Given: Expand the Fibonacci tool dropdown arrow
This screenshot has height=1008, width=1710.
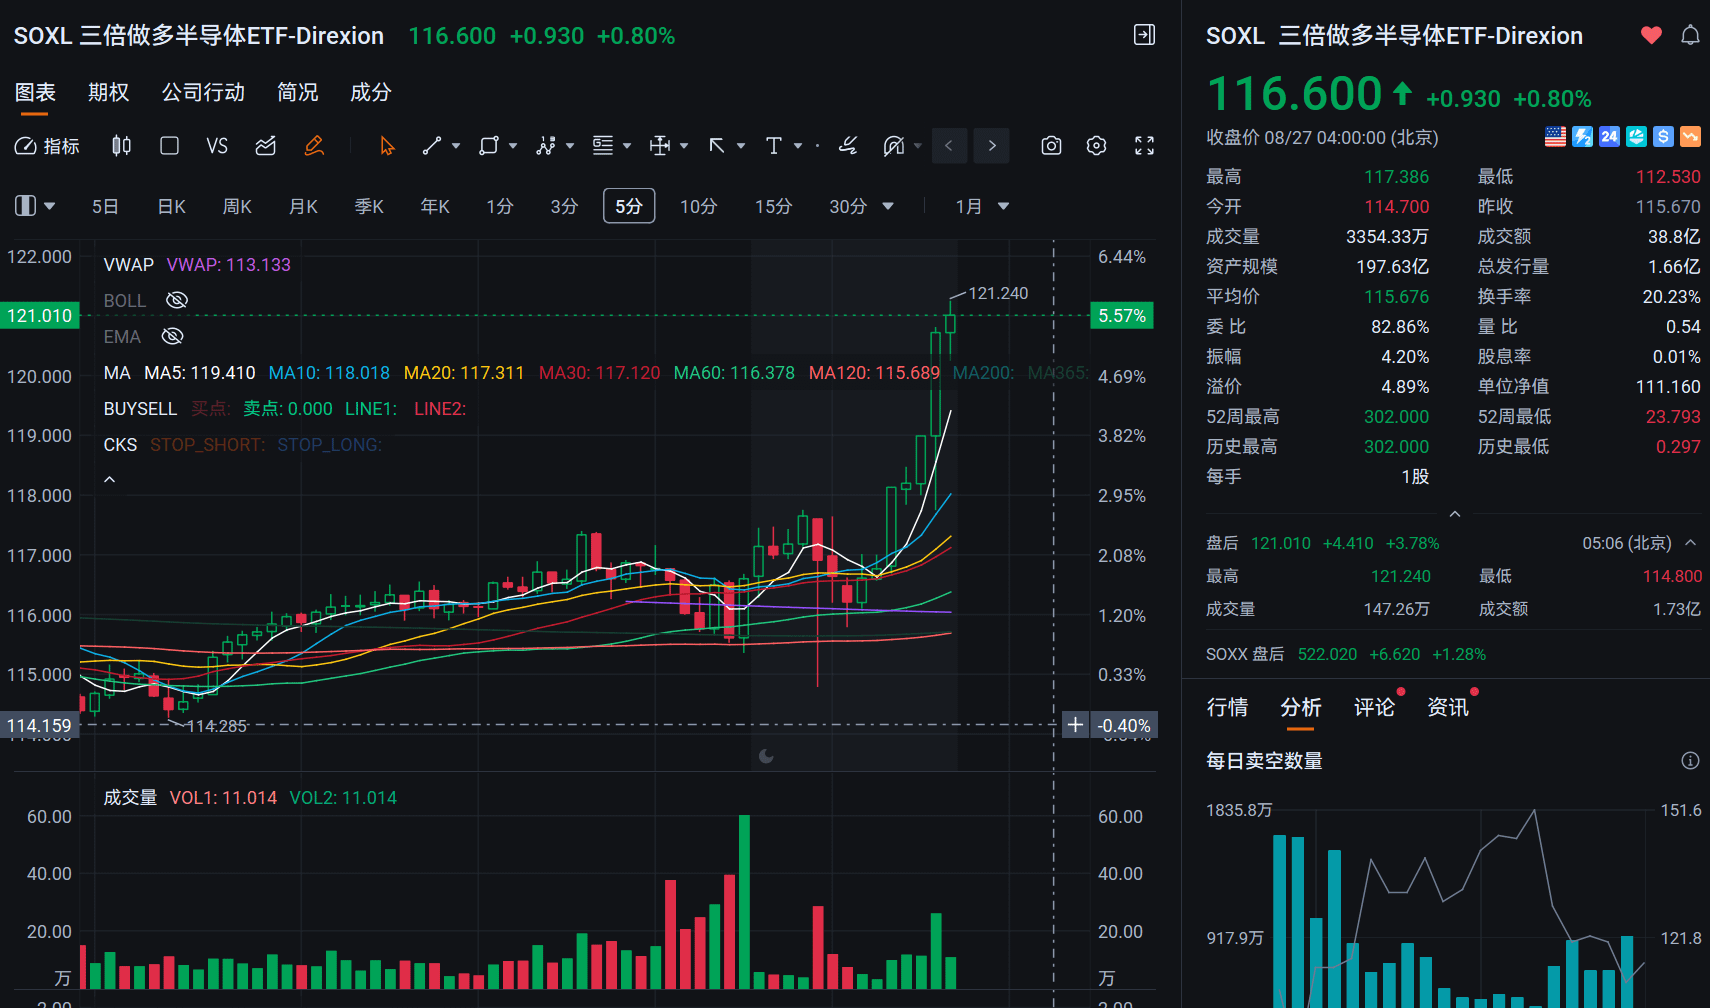Looking at the screenshot, I should coord(627,146).
